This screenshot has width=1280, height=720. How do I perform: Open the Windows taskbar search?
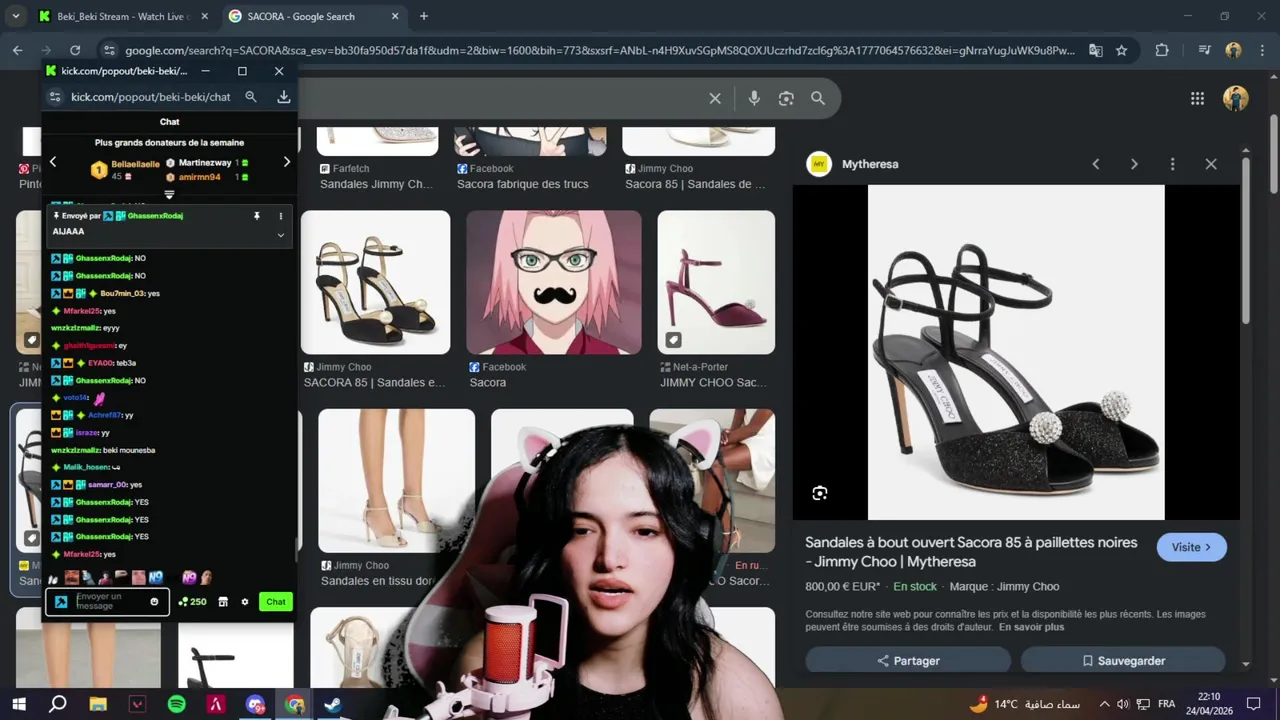[58, 704]
